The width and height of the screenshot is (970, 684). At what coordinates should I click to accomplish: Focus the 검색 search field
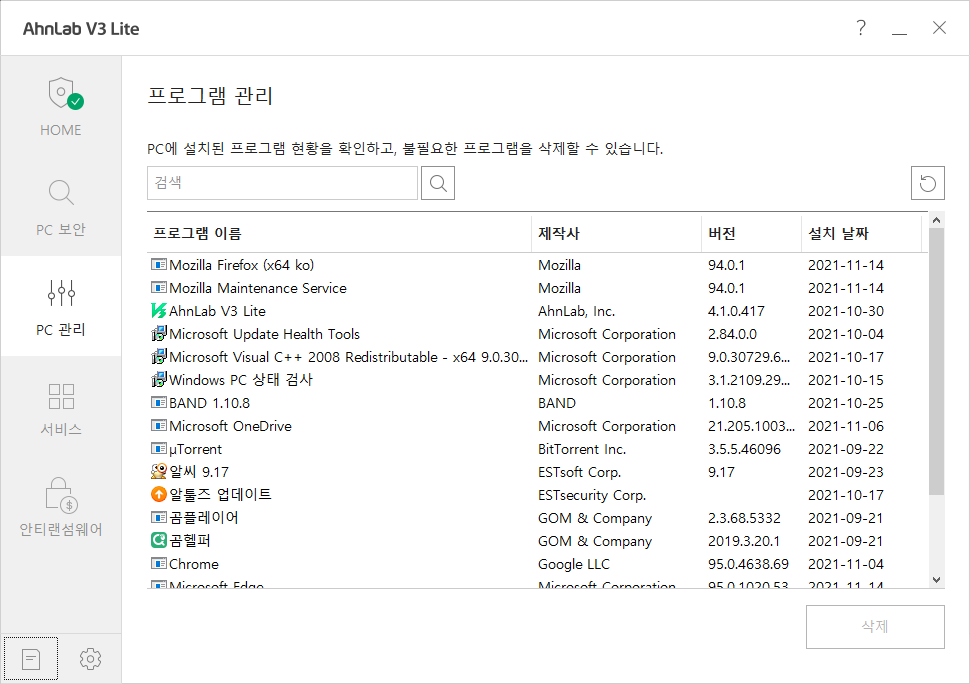(282, 183)
